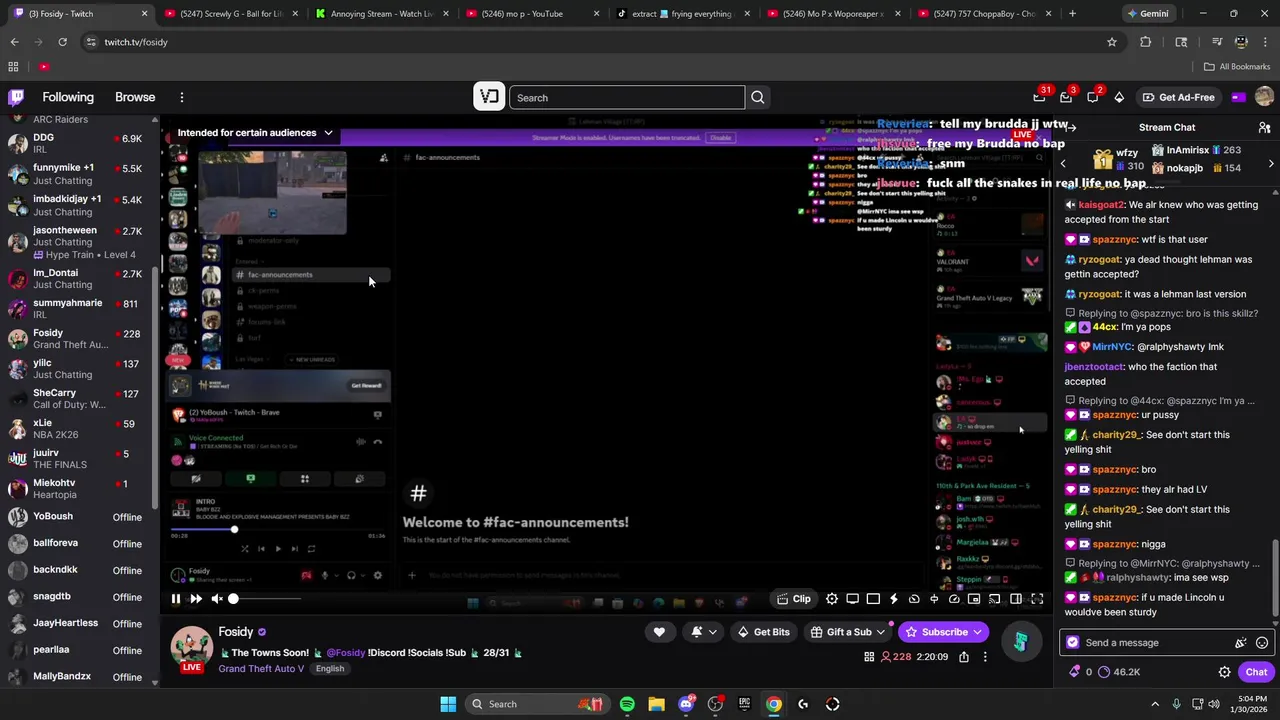Focus the Twitch search field
This screenshot has width=1280, height=720.
click(627, 97)
